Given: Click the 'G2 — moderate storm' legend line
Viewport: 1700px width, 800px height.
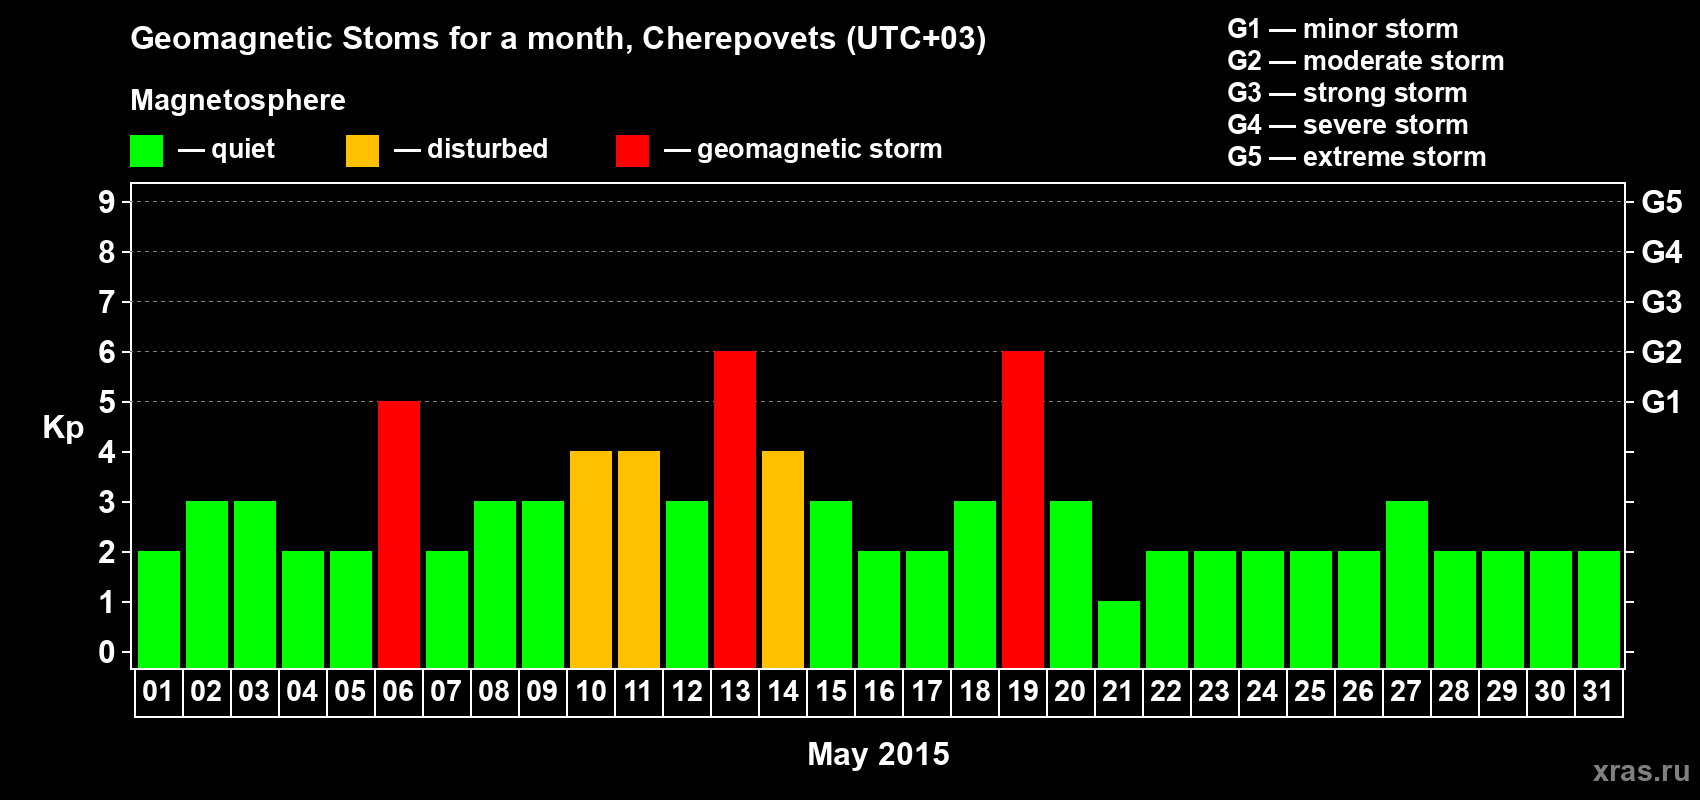Looking at the screenshot, I should (x=1366, y=61).
